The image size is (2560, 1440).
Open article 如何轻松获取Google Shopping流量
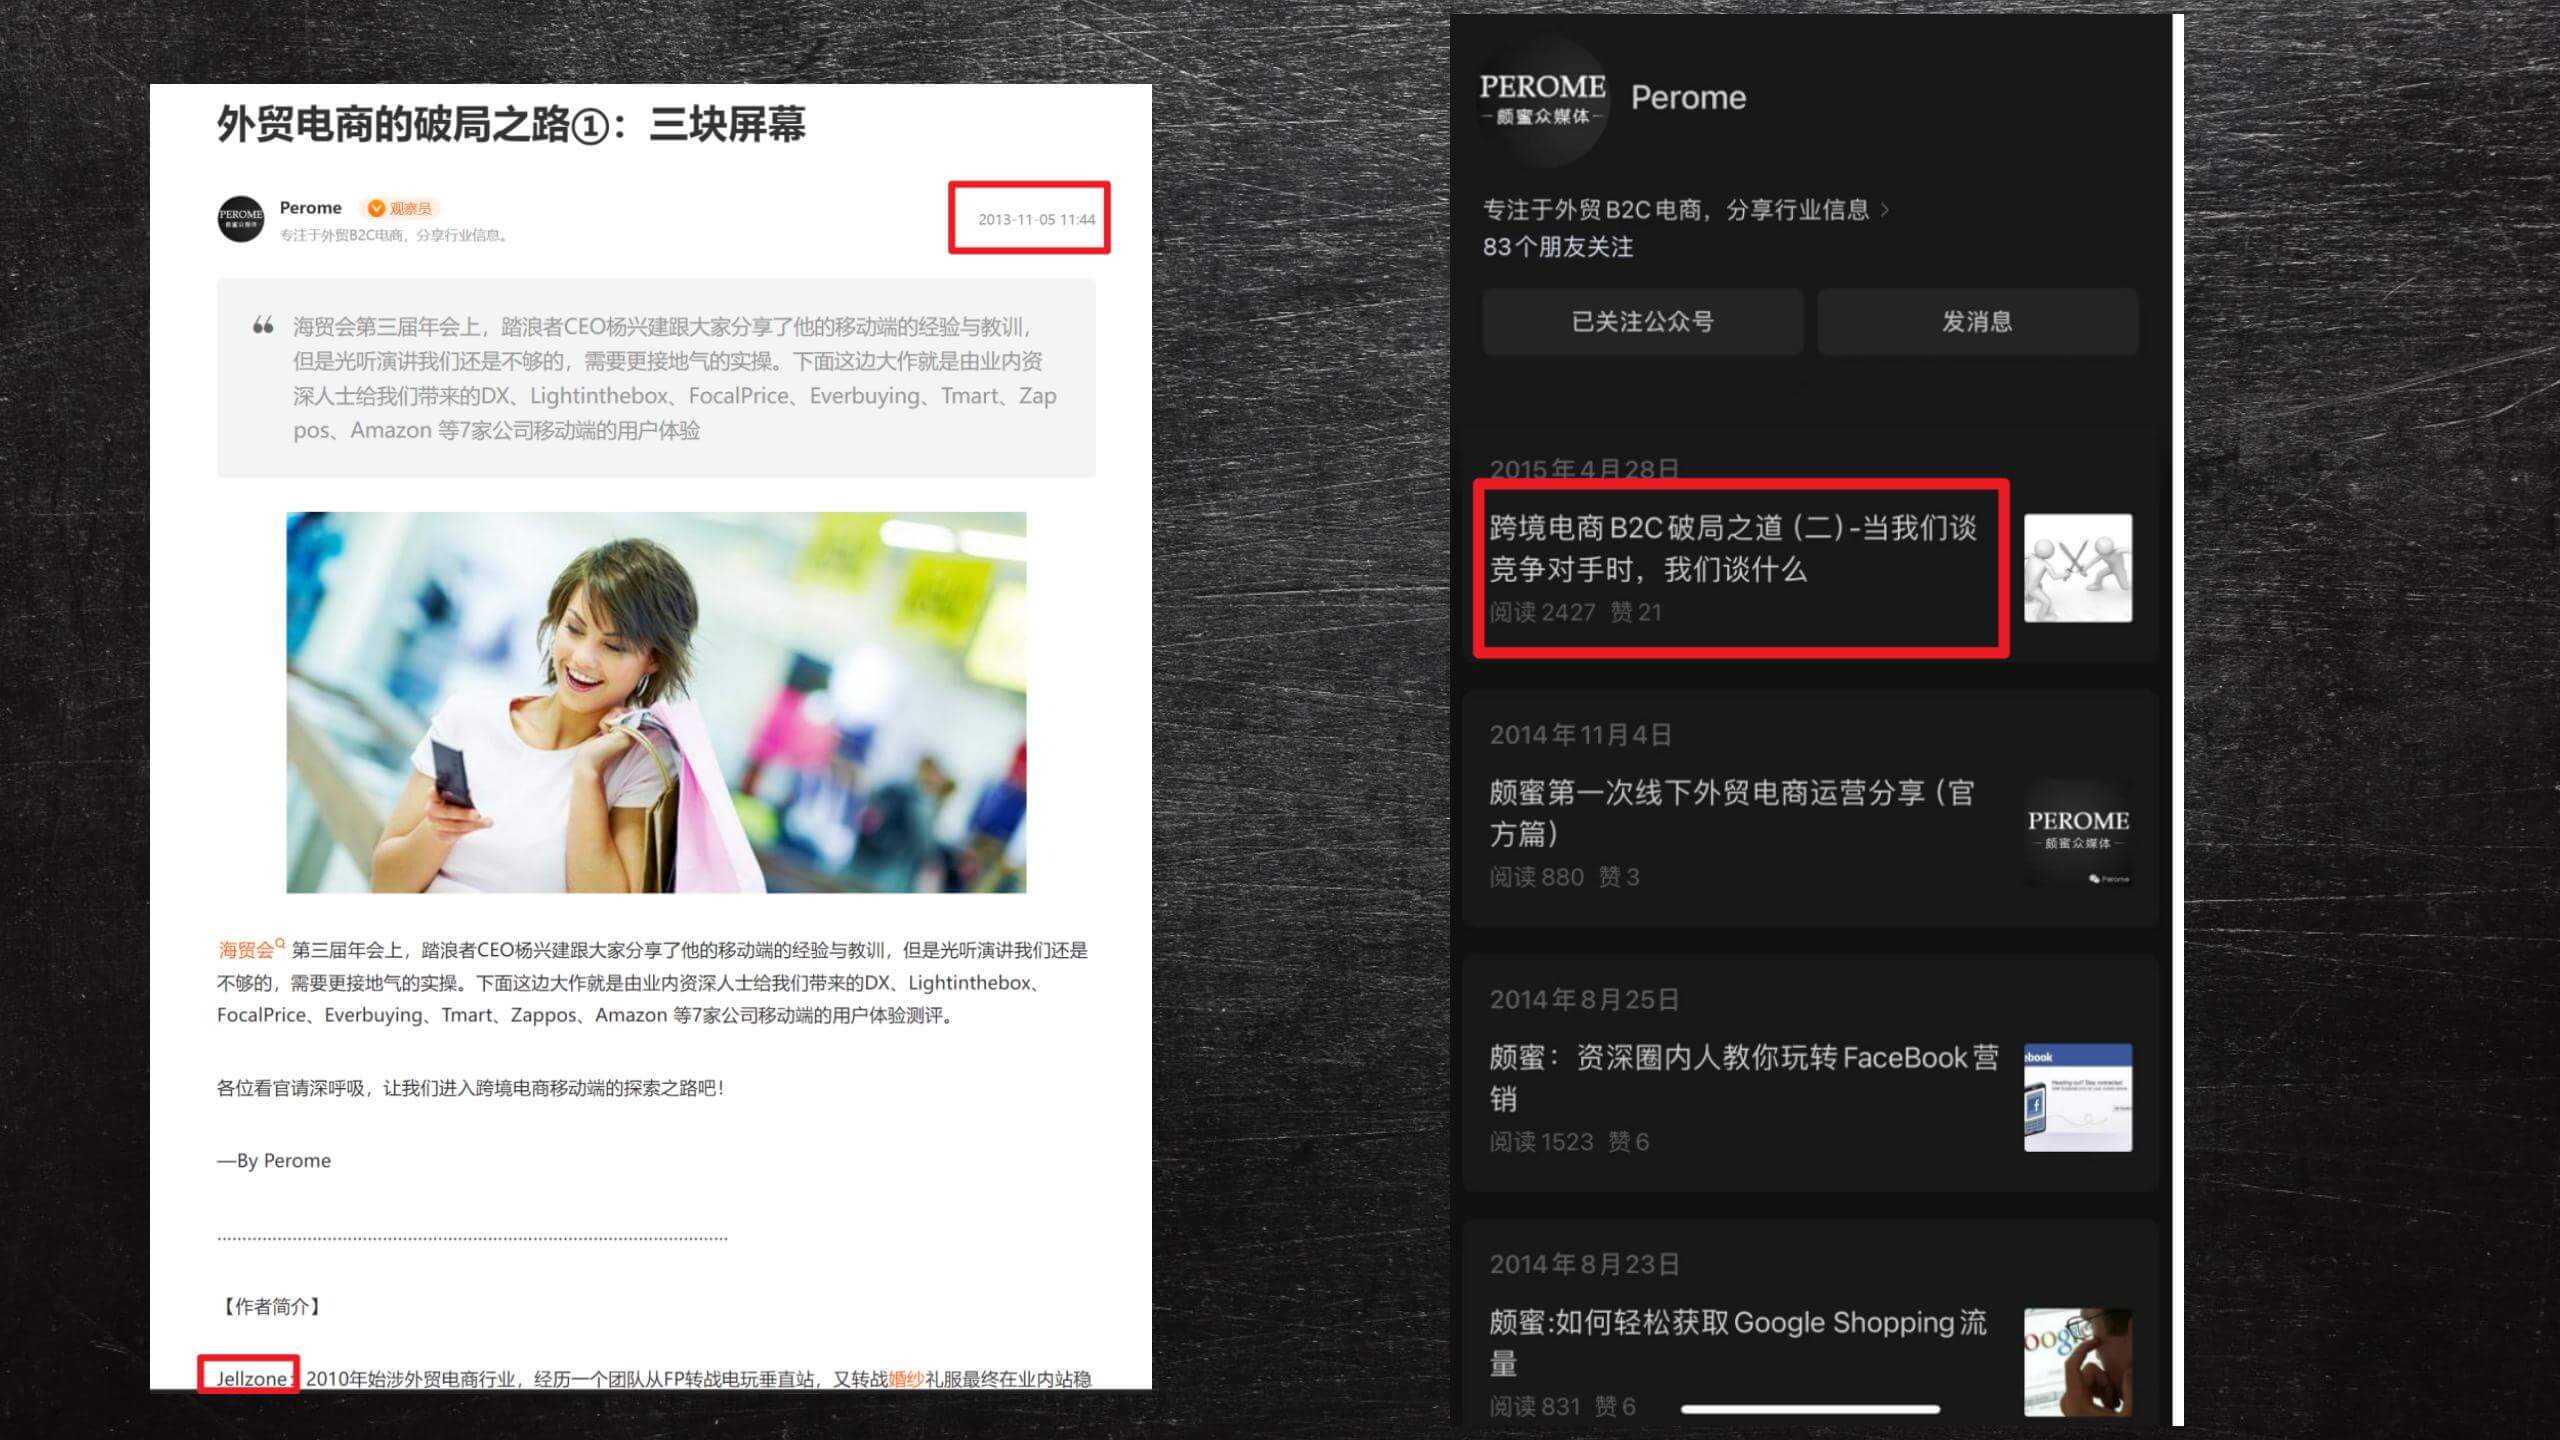(1738, 1343)
